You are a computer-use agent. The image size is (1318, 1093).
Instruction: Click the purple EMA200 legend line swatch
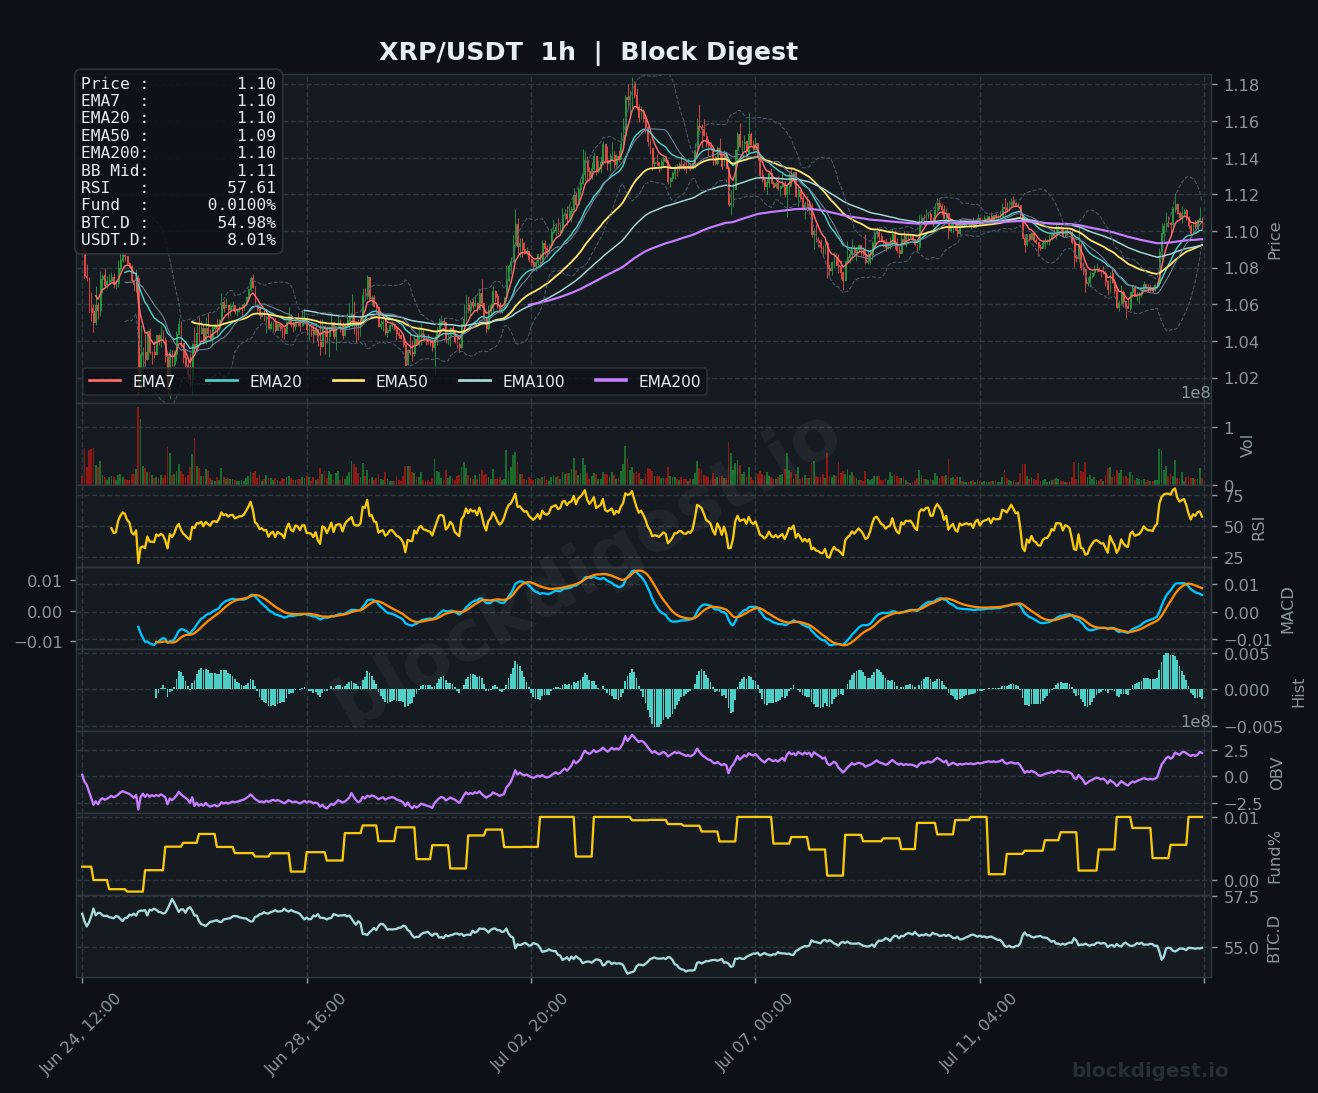pos(611,381)
